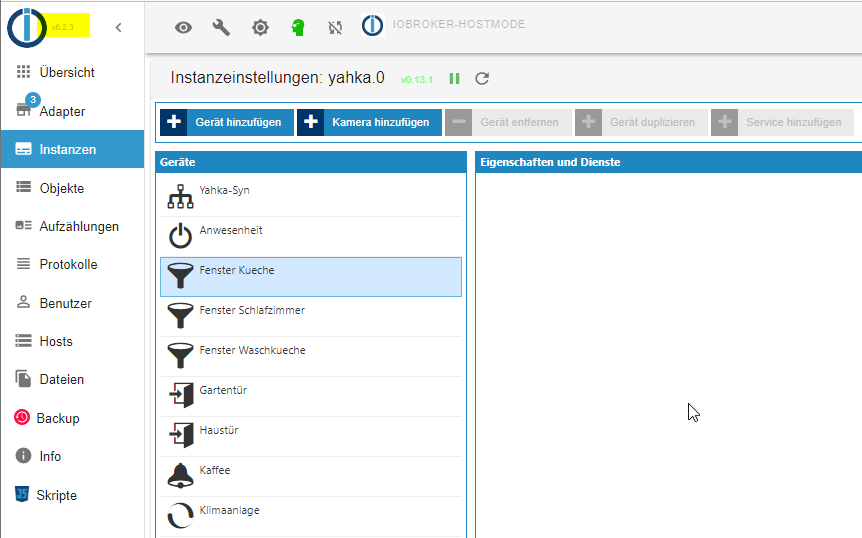
Task: Restart the yahka.0 instance with reload icon
Action: point(482,79)
